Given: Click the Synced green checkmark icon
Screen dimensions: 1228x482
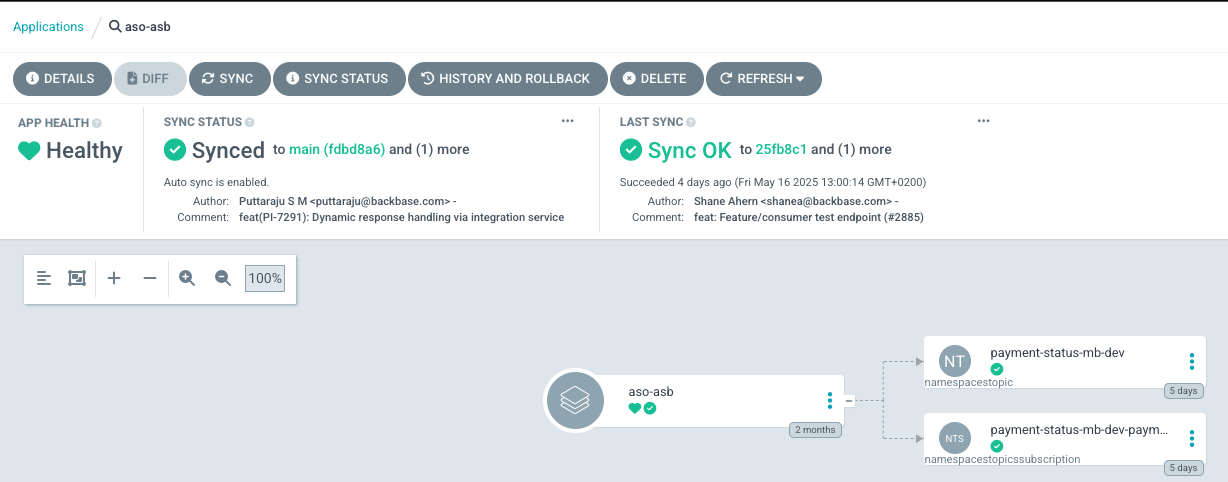Looking at the screenshot, I should pos(175,150).
